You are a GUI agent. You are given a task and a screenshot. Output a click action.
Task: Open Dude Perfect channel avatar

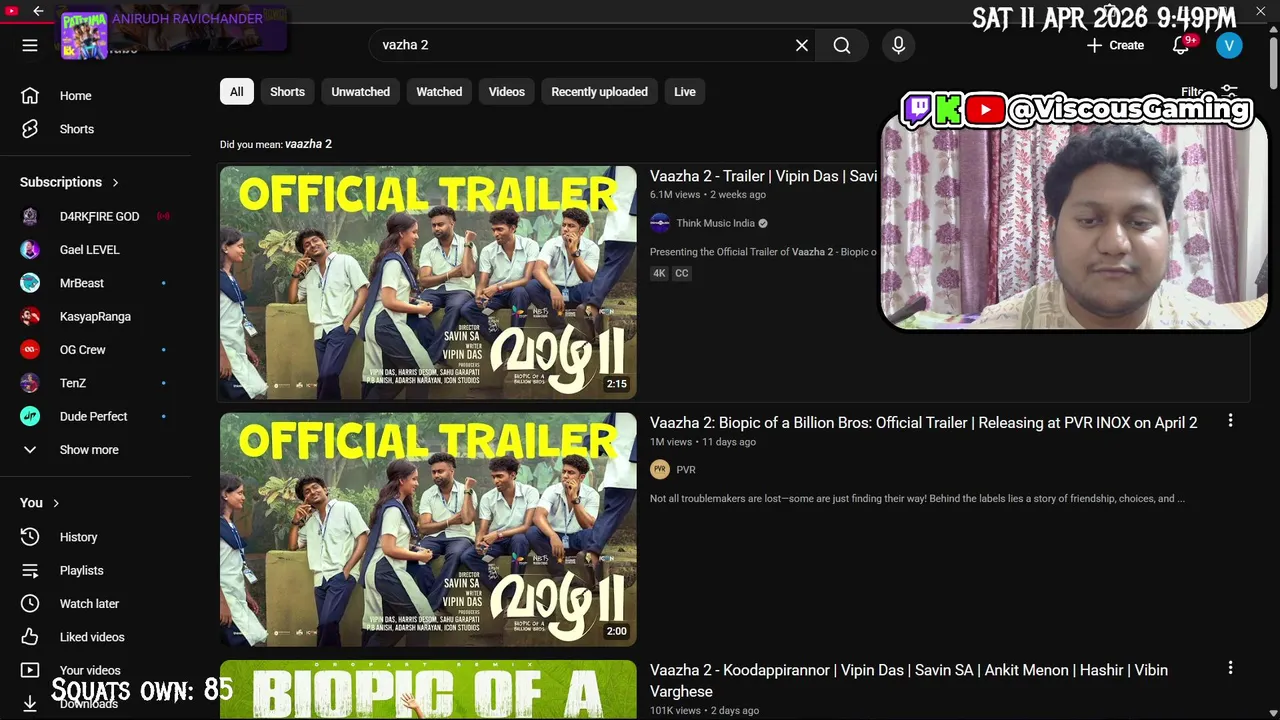click(x=30, y=416)
